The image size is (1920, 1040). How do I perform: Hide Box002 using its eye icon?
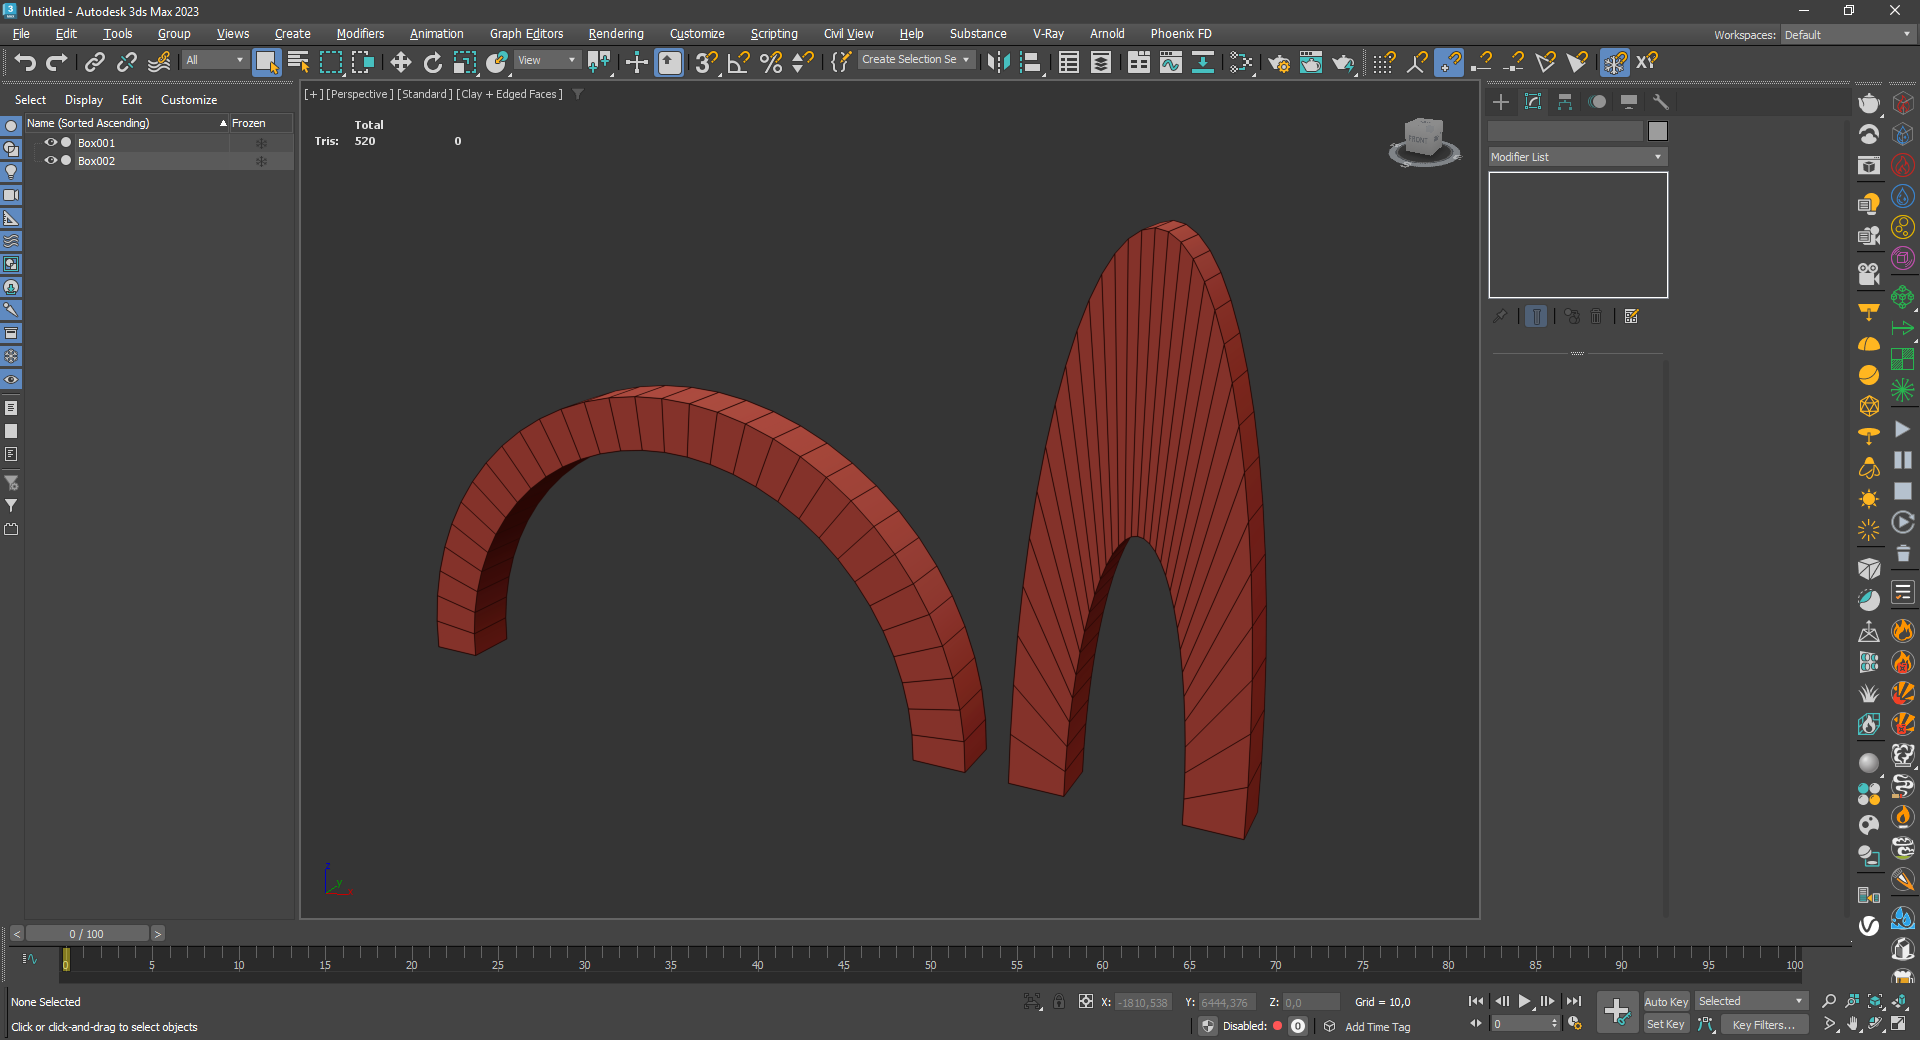pyautogui.click(x=50, y=161)
